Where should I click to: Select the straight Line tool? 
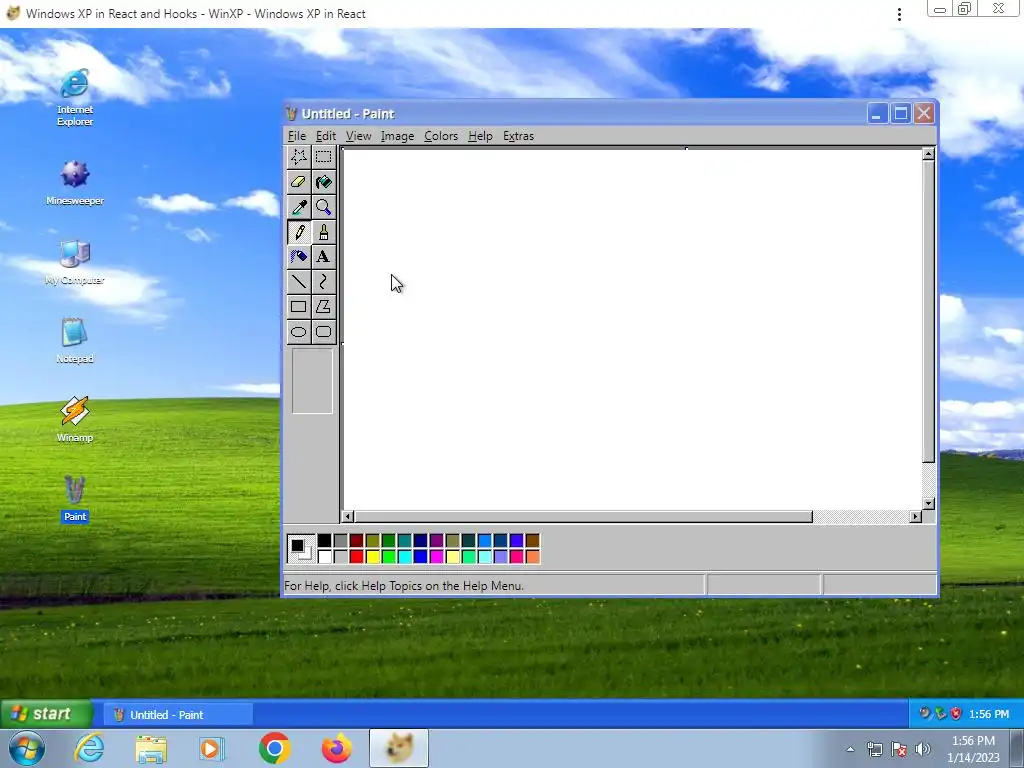298,281
